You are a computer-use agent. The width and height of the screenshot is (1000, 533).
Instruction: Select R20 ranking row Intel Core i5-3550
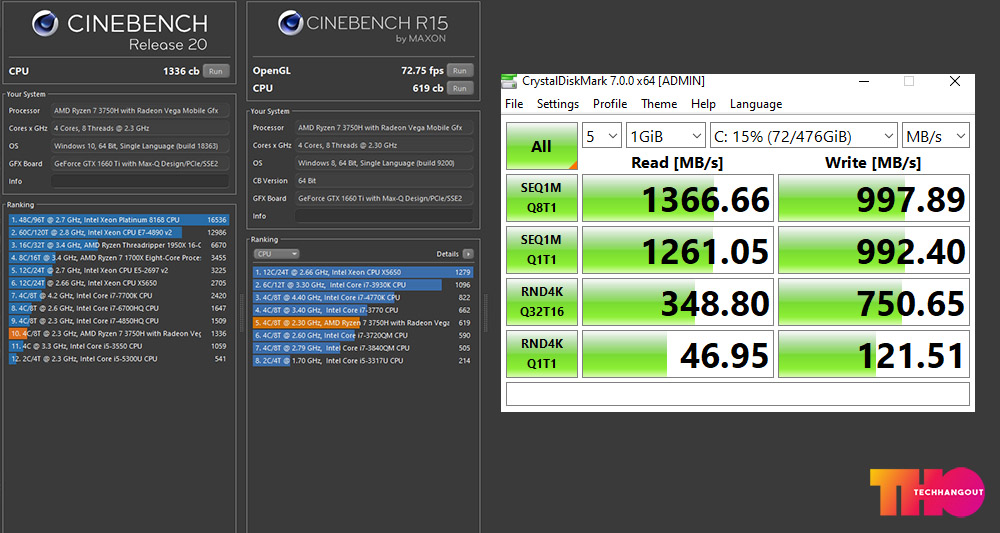(x=119, y=346)
